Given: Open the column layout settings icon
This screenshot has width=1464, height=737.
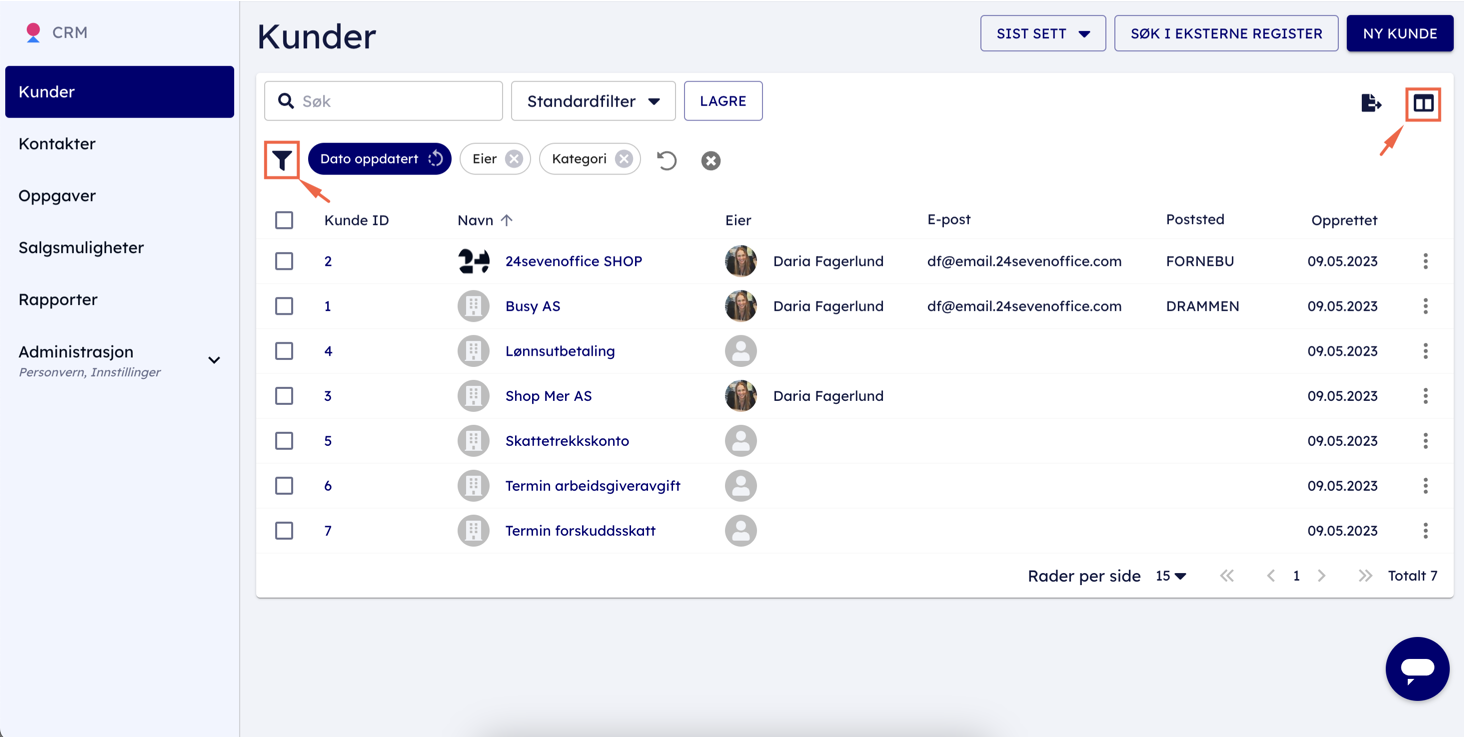Looking at the screenshot, I should (x=1422, y=103).
